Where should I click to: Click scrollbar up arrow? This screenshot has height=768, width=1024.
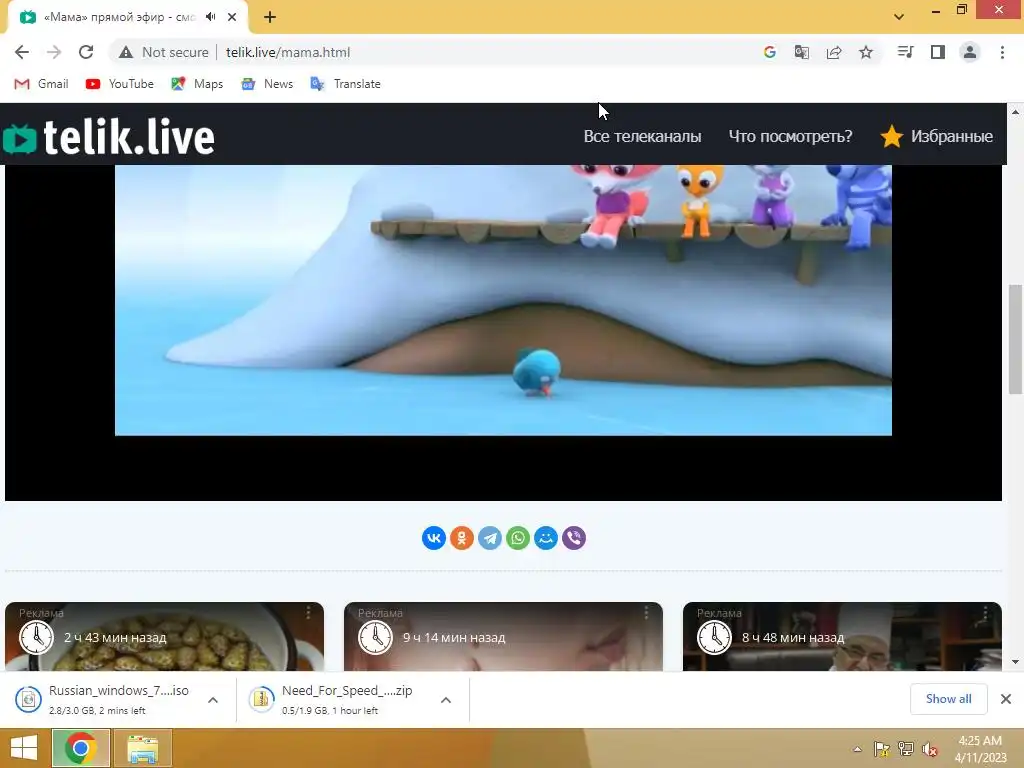click(x=1015, y=112)
